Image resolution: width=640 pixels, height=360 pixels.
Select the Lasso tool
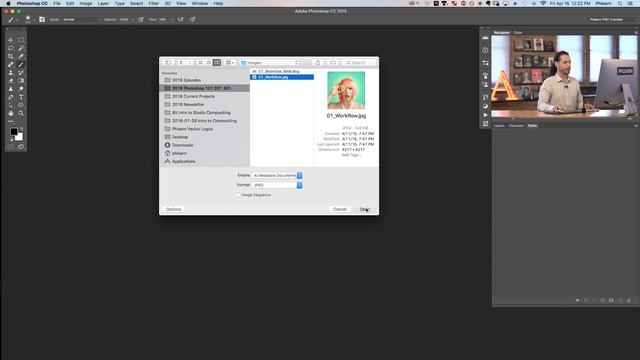11,48
